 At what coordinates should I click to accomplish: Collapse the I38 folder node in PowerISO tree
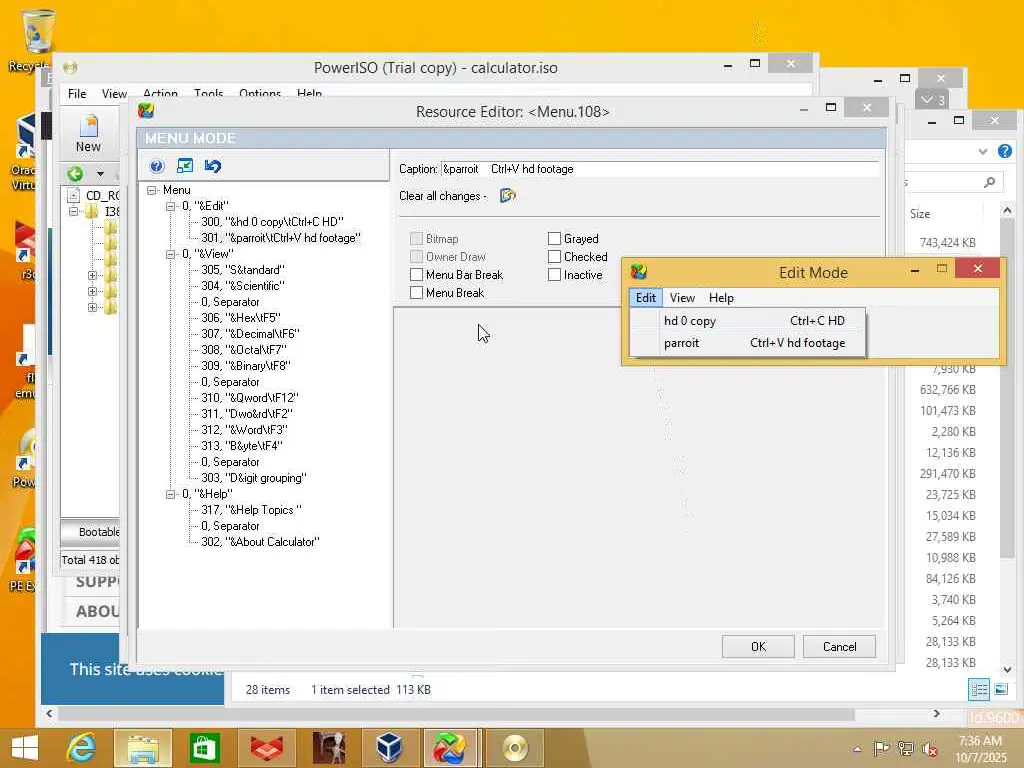[x=74, y=211]
